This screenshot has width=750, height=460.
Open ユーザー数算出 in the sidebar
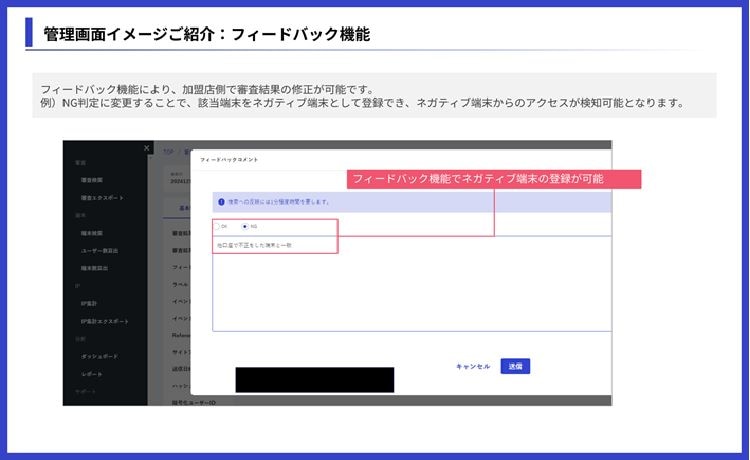pos(99,251)
